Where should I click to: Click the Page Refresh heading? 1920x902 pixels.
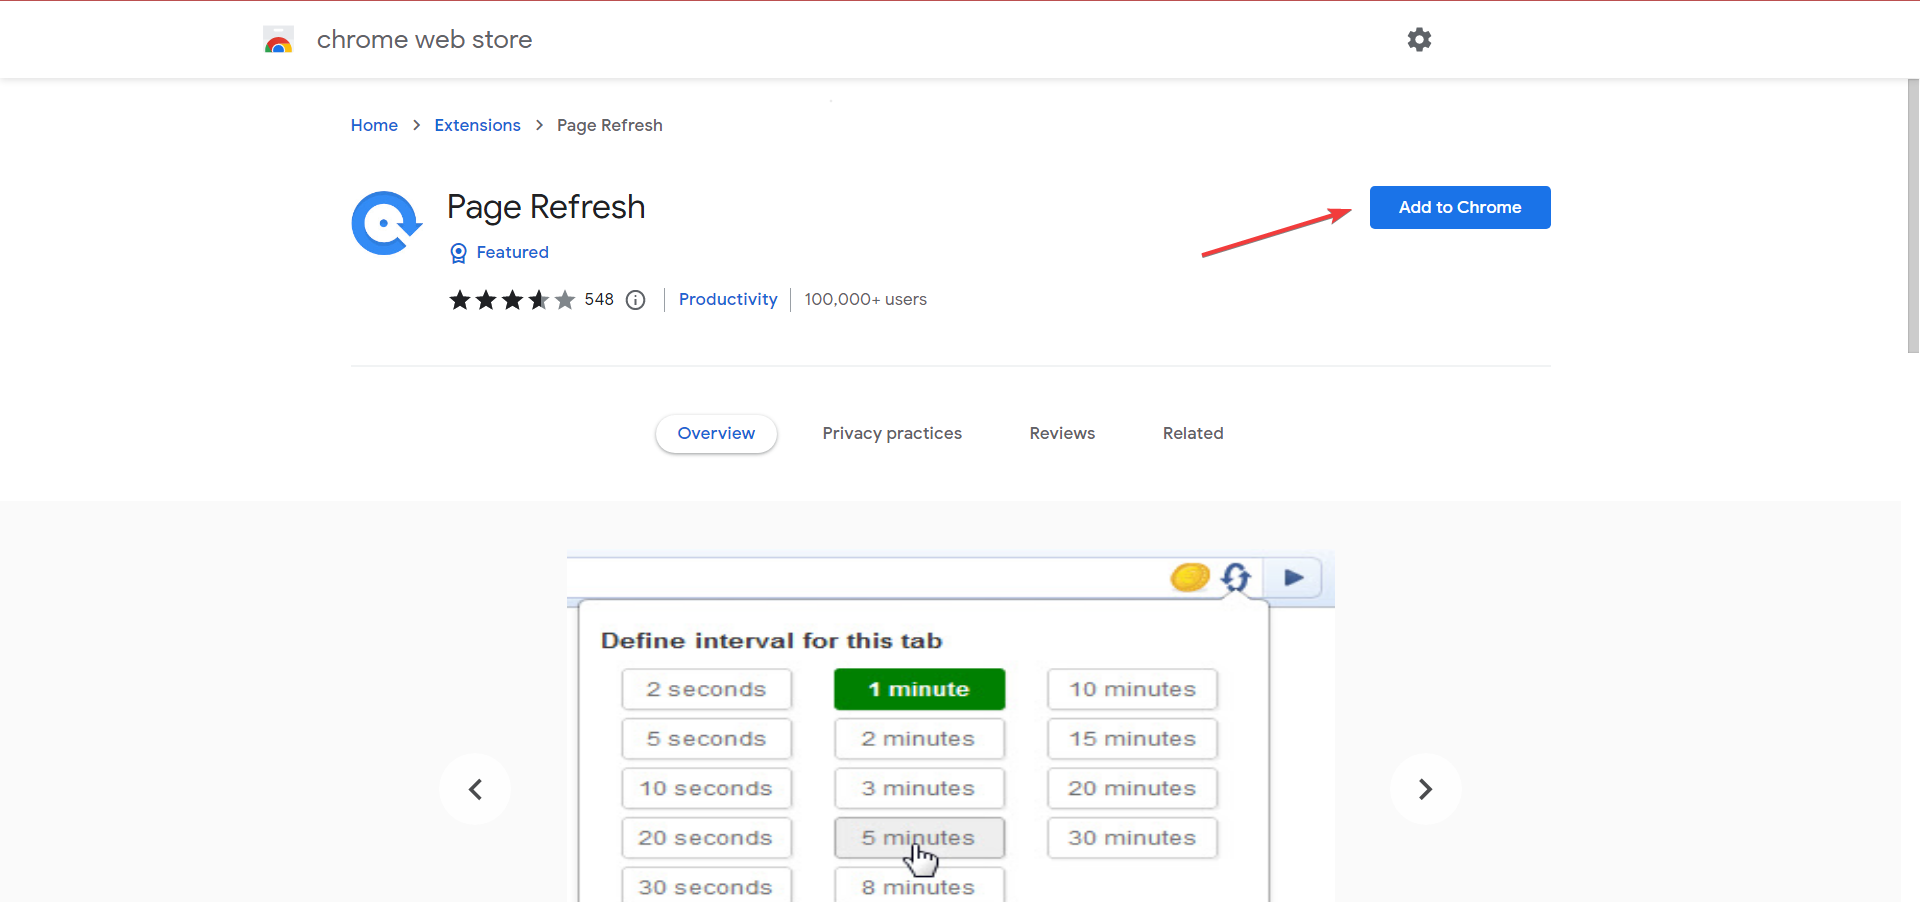546,207
